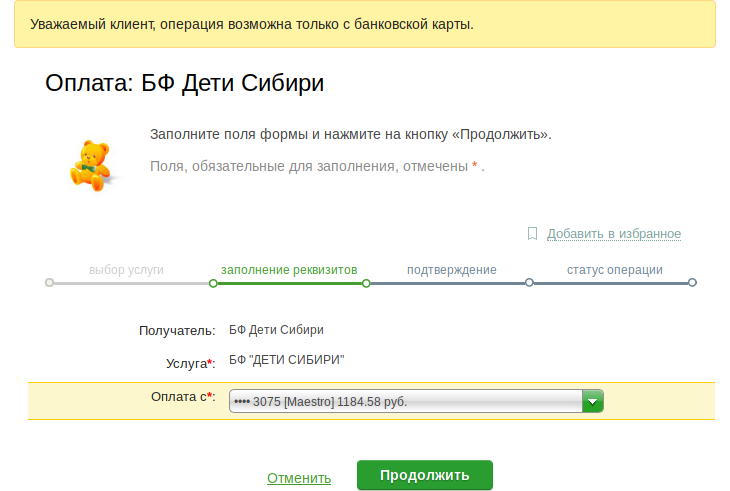Click the recipient value БФ Дети Сибири
This screenshot has width=730, height=491.
coord(276,330)
